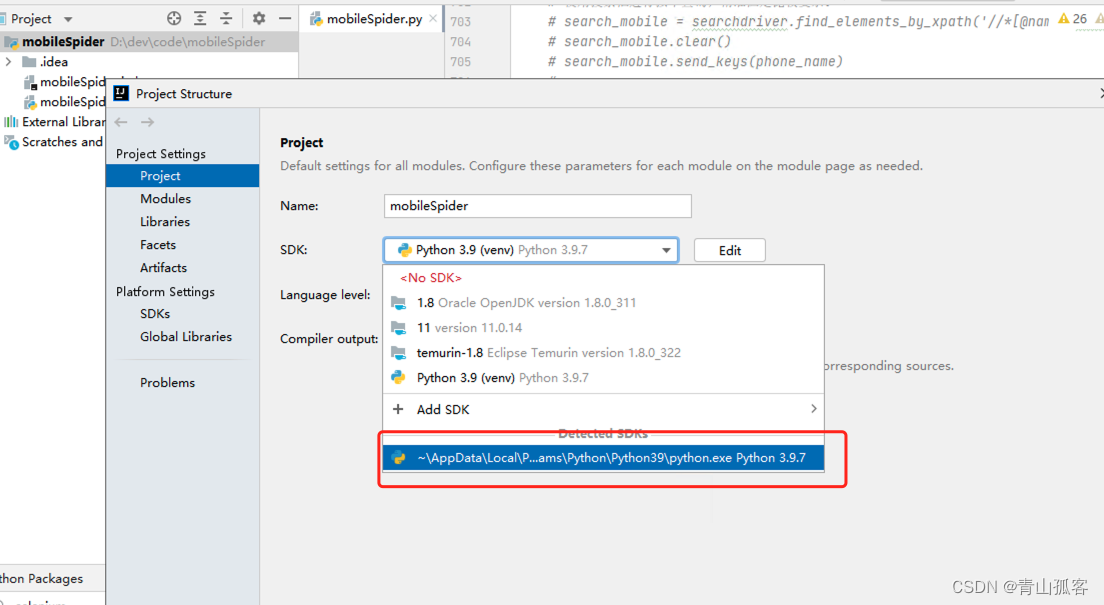Image resolution: width=1104 pixels, height=605 pixels.
Task: Hide the Project tool window
Action: click(284, 18)
